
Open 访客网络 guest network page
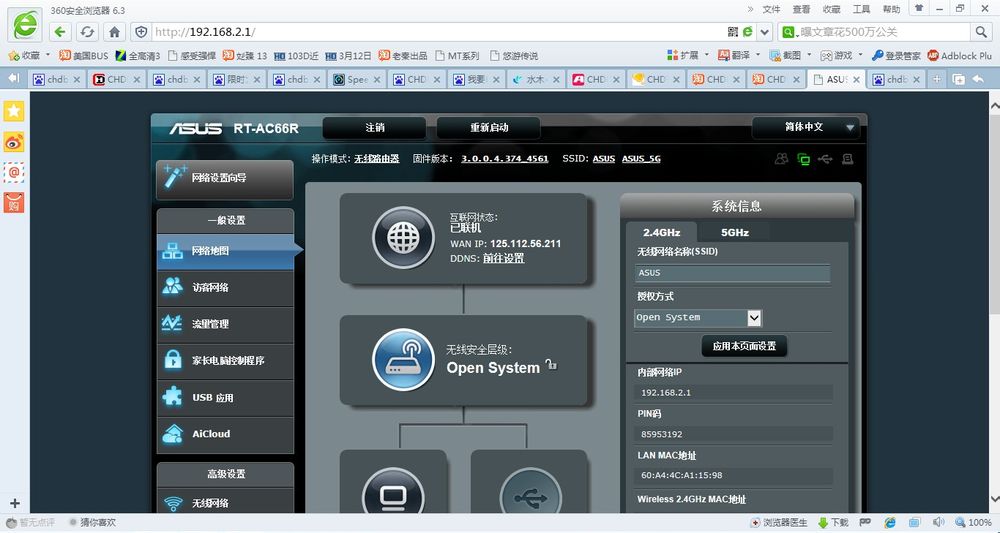(225, 288)
